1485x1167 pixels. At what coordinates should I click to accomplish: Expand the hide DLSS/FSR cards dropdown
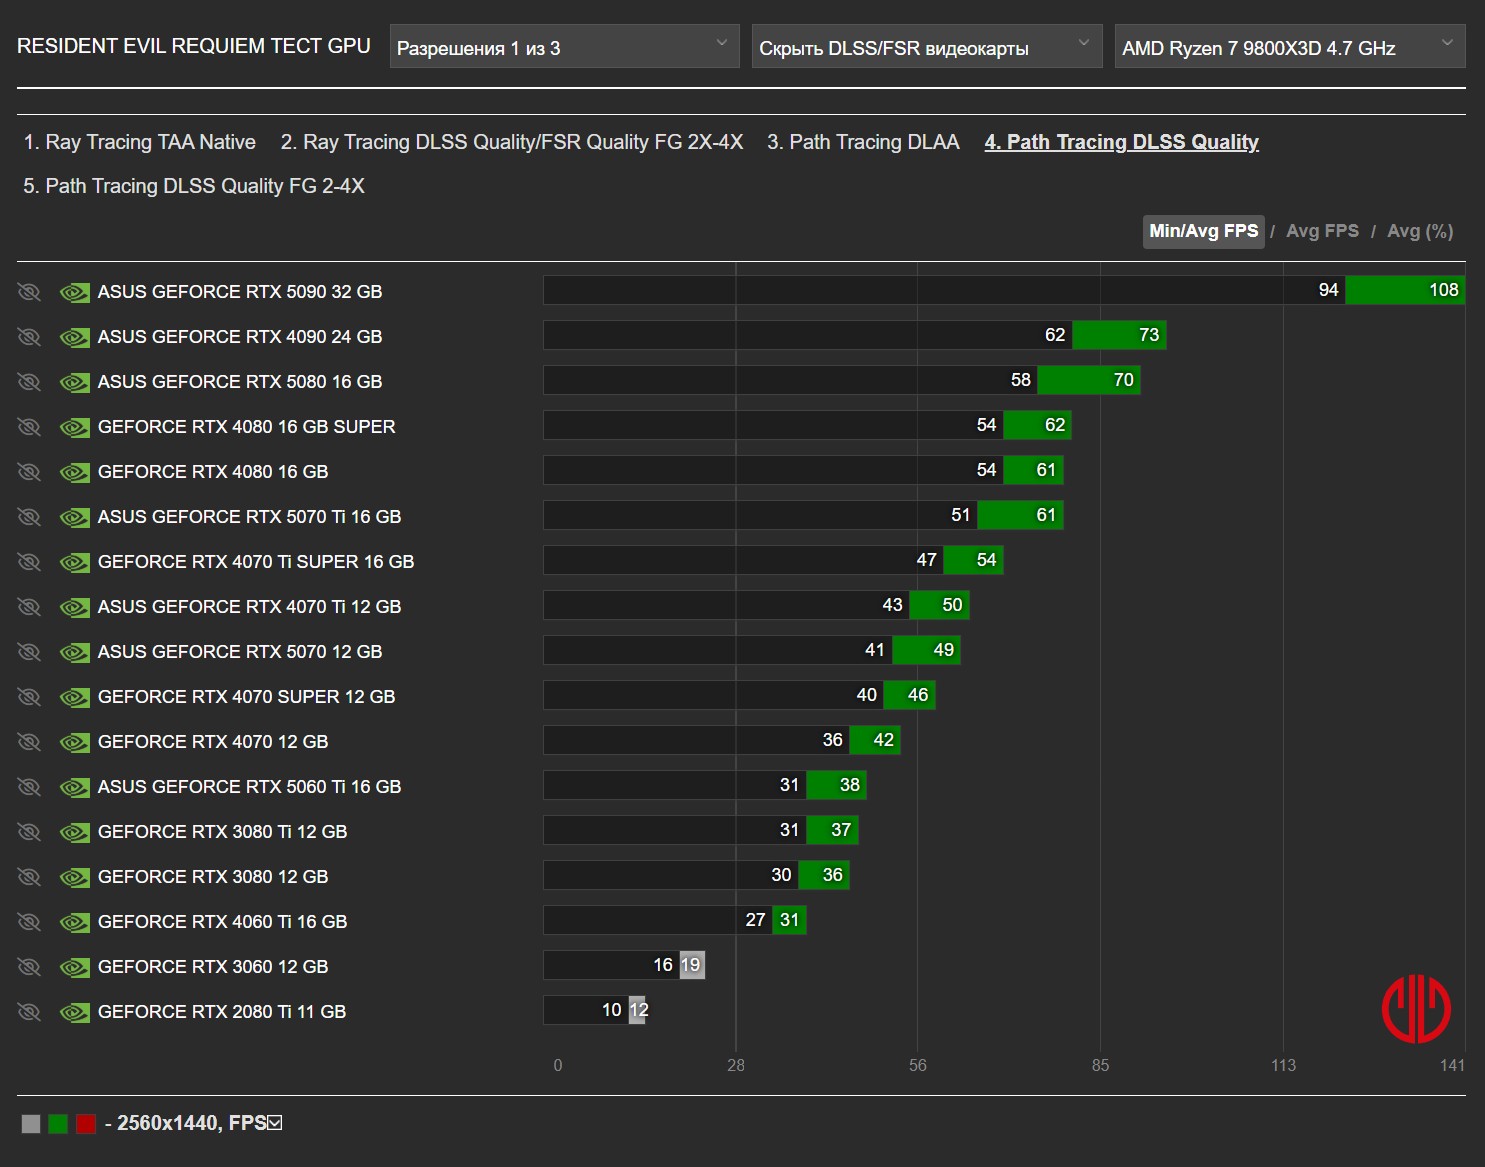926,47
